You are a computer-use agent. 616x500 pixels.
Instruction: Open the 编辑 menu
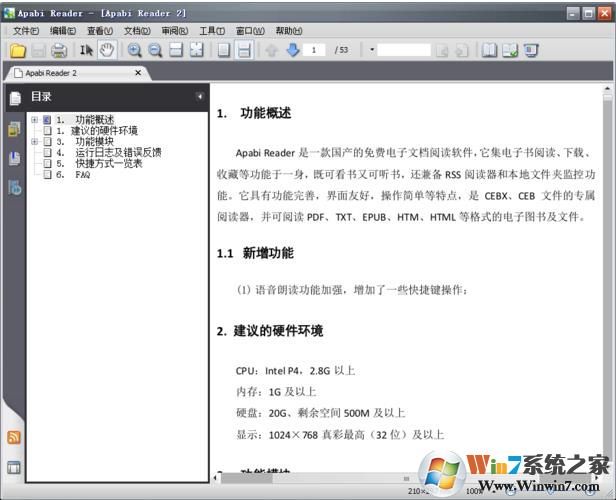pos(63,31)
